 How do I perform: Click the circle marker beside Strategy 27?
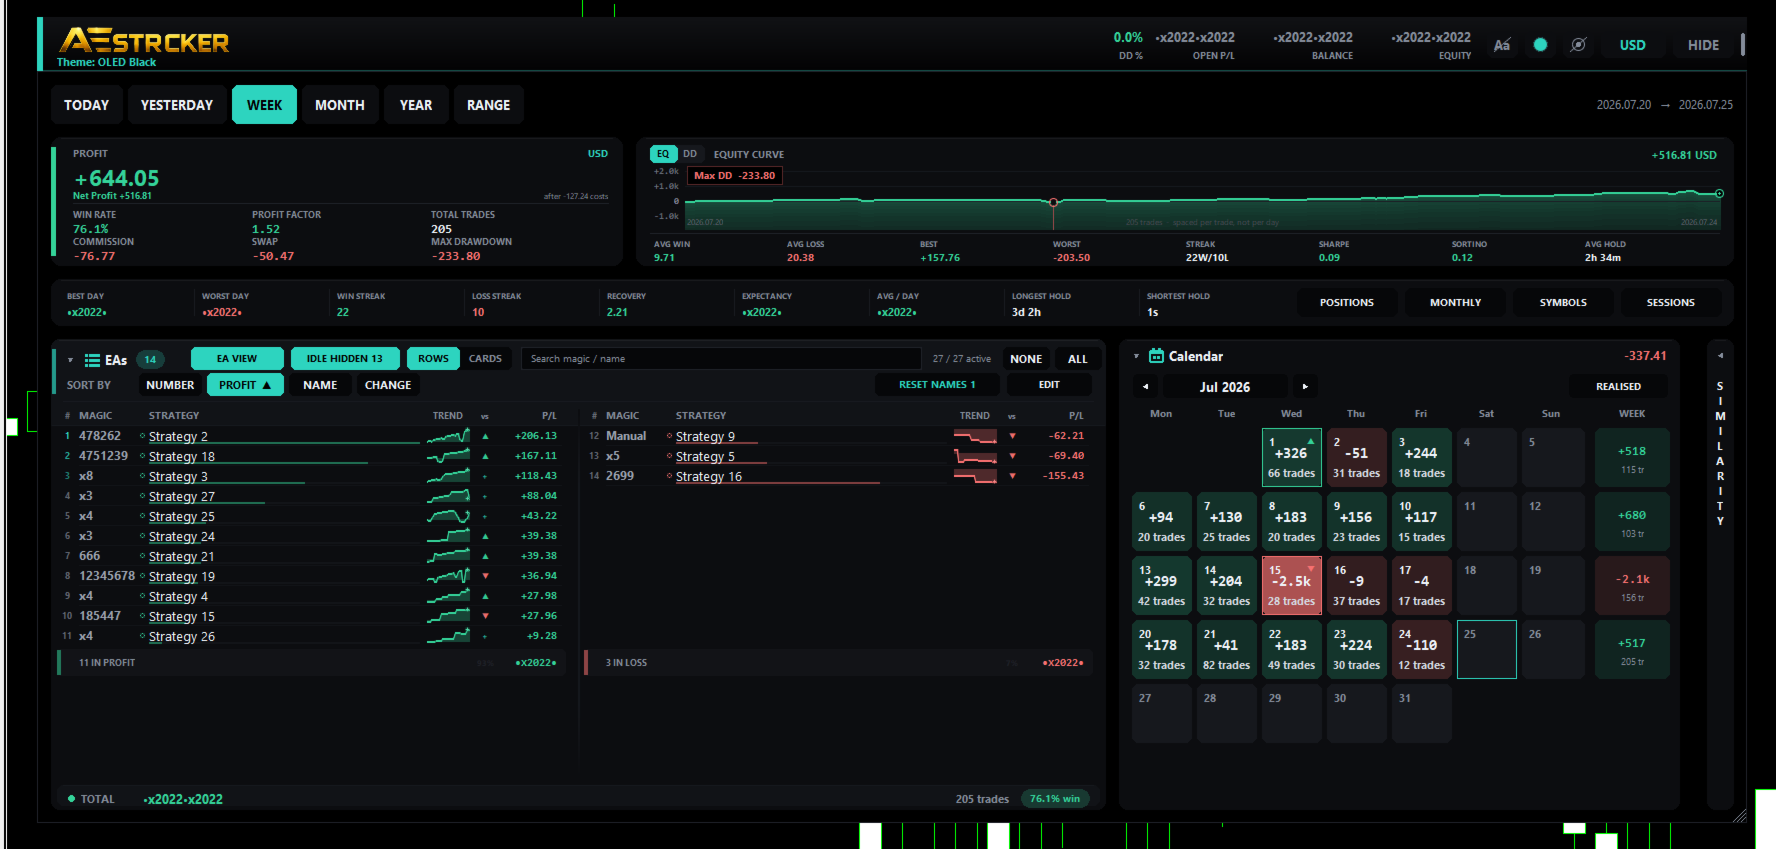pos(142,496)
